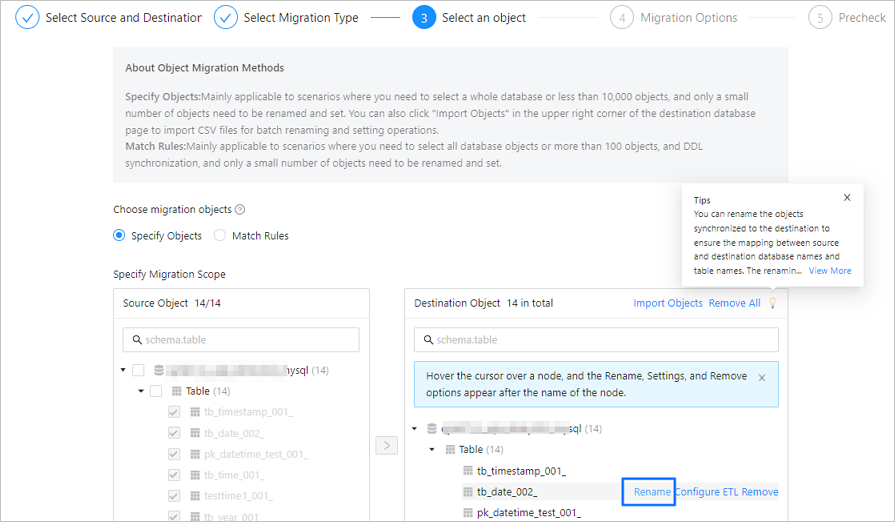Toggle the source Table (14) checkbox
This screenshot has height=522, width=895.
156,391
